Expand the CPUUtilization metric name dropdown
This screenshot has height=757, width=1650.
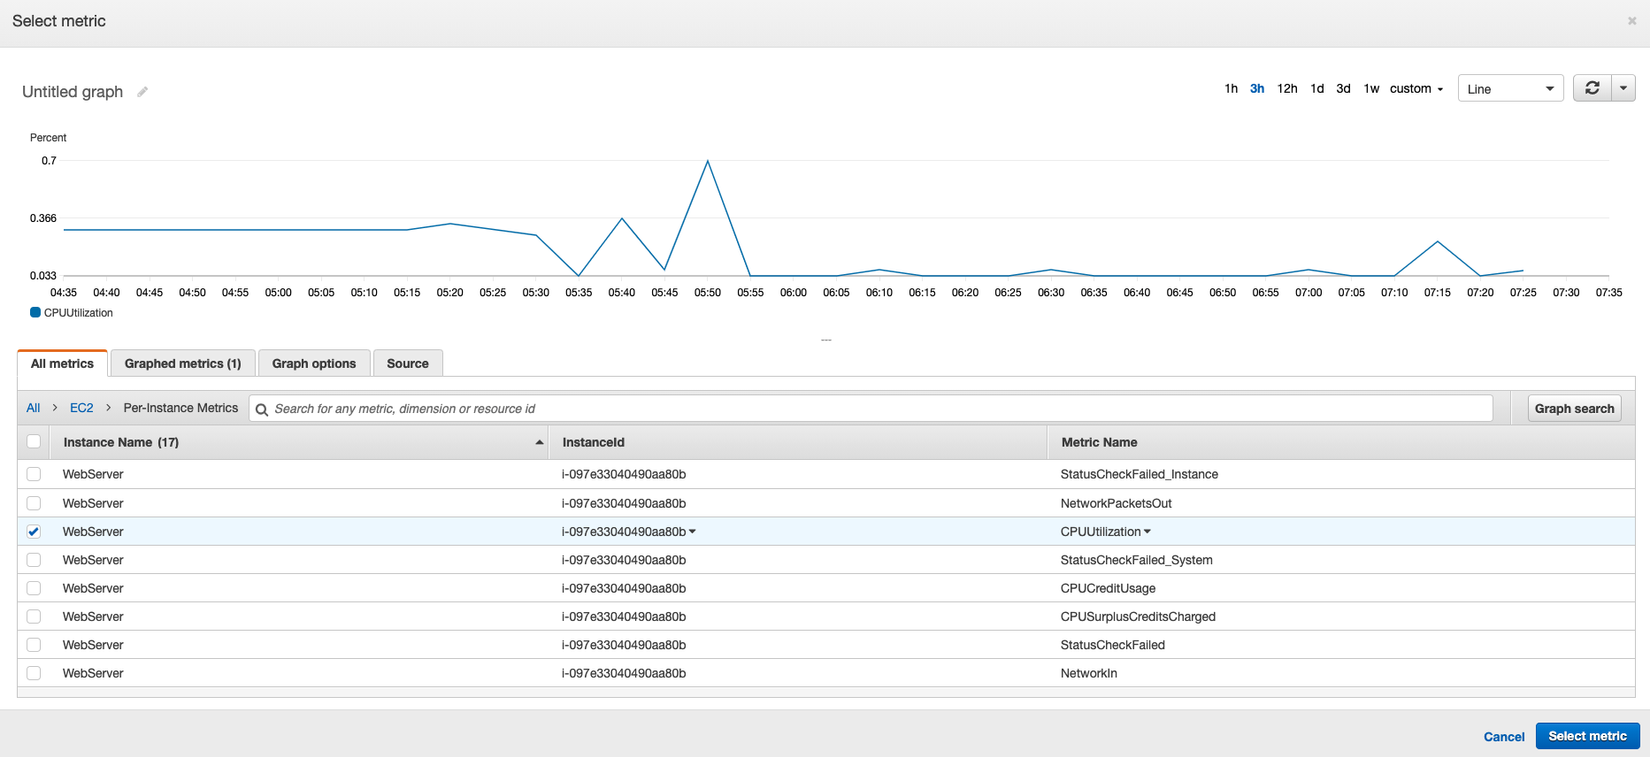1147,532
